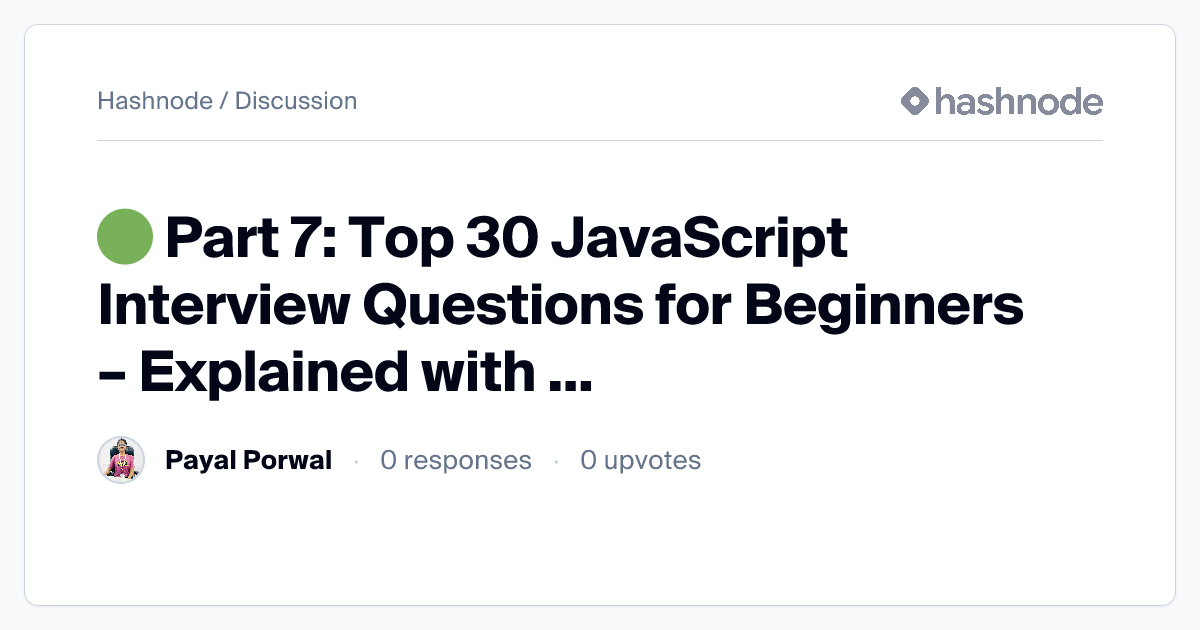Click the empty area below author row
This screenshot has width=1200, height=630.
point(600,545)
